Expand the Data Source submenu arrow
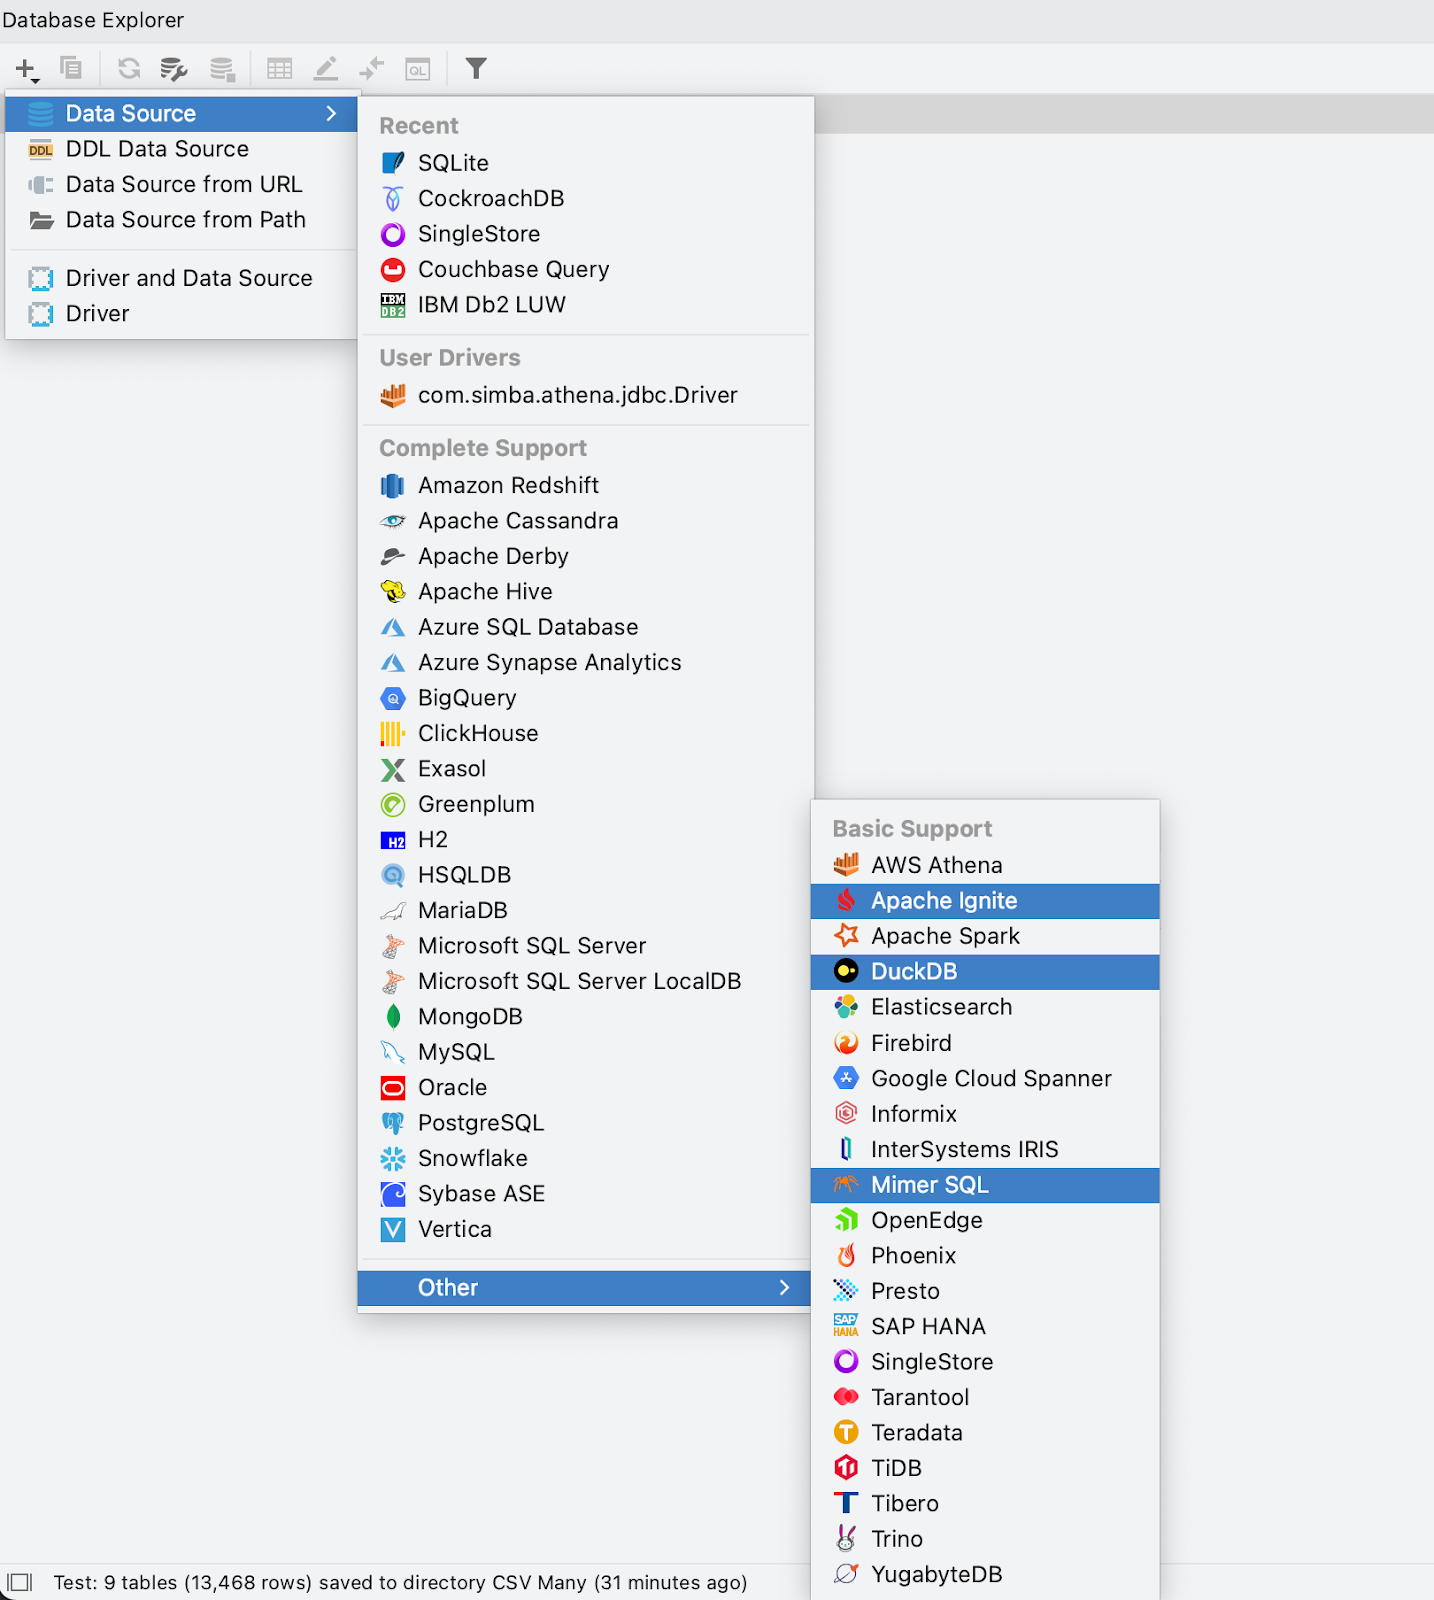This screenshot has width=1434, height=1600. (332, 114)
